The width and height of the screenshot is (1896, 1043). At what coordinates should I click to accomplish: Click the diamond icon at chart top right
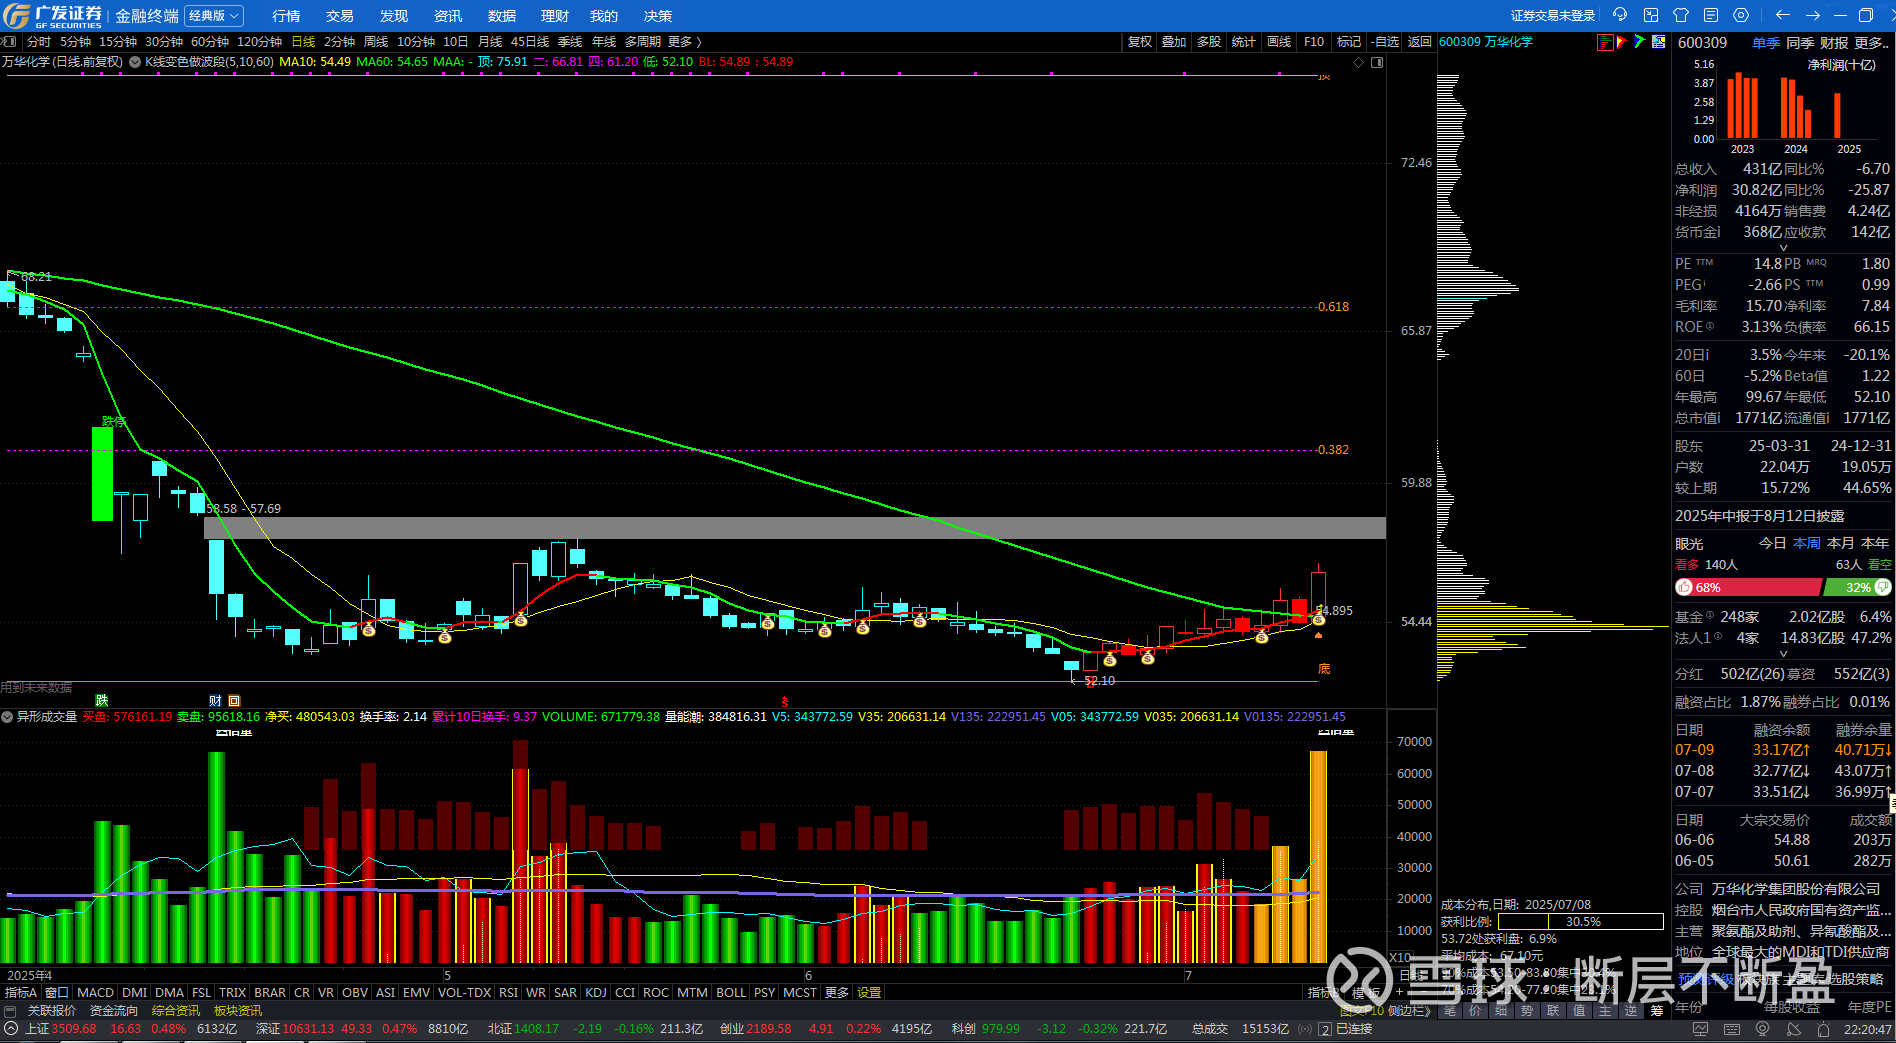point(1358,62)
